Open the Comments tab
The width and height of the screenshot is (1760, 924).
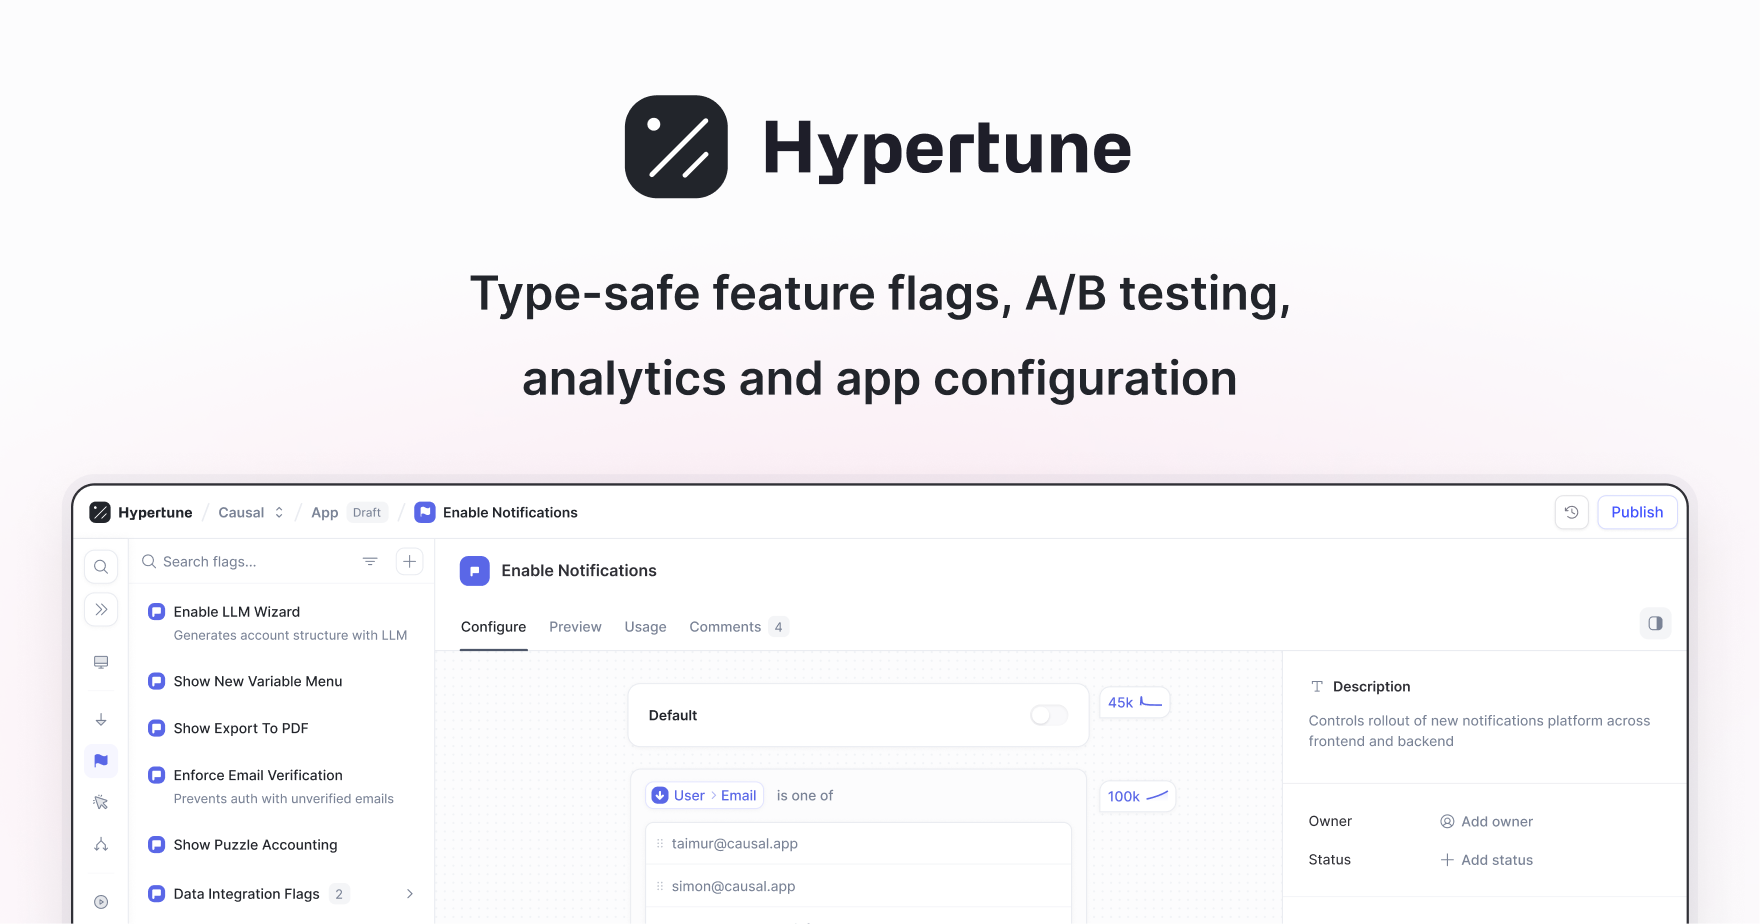725,626
